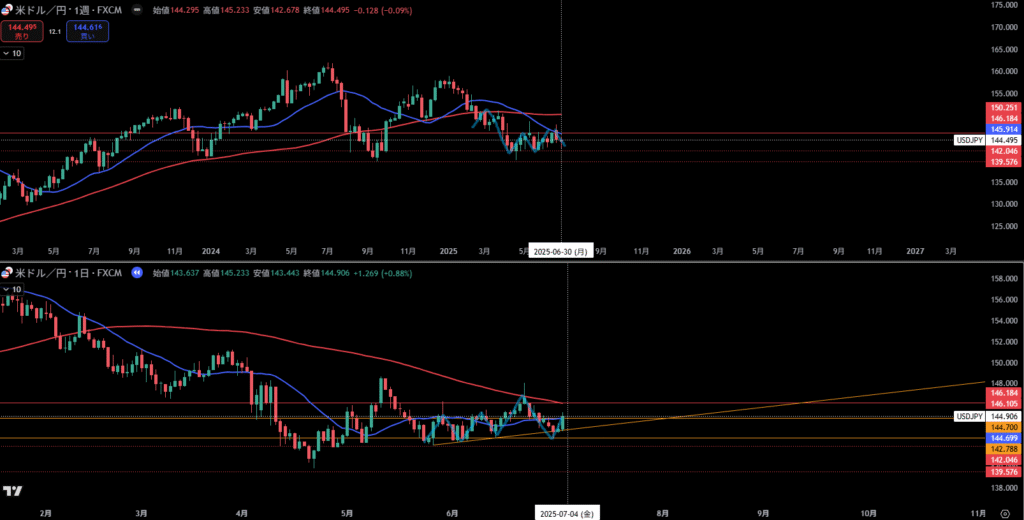This screenshot has width=1024, height=520.
Task: Select the orange 142.788 price label
Action: click(1002, 449)
